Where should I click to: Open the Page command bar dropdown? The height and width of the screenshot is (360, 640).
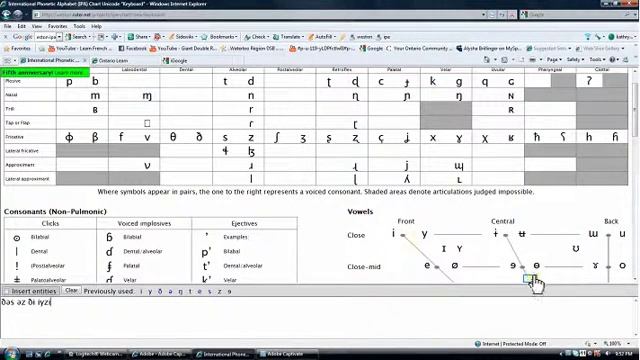554,60
